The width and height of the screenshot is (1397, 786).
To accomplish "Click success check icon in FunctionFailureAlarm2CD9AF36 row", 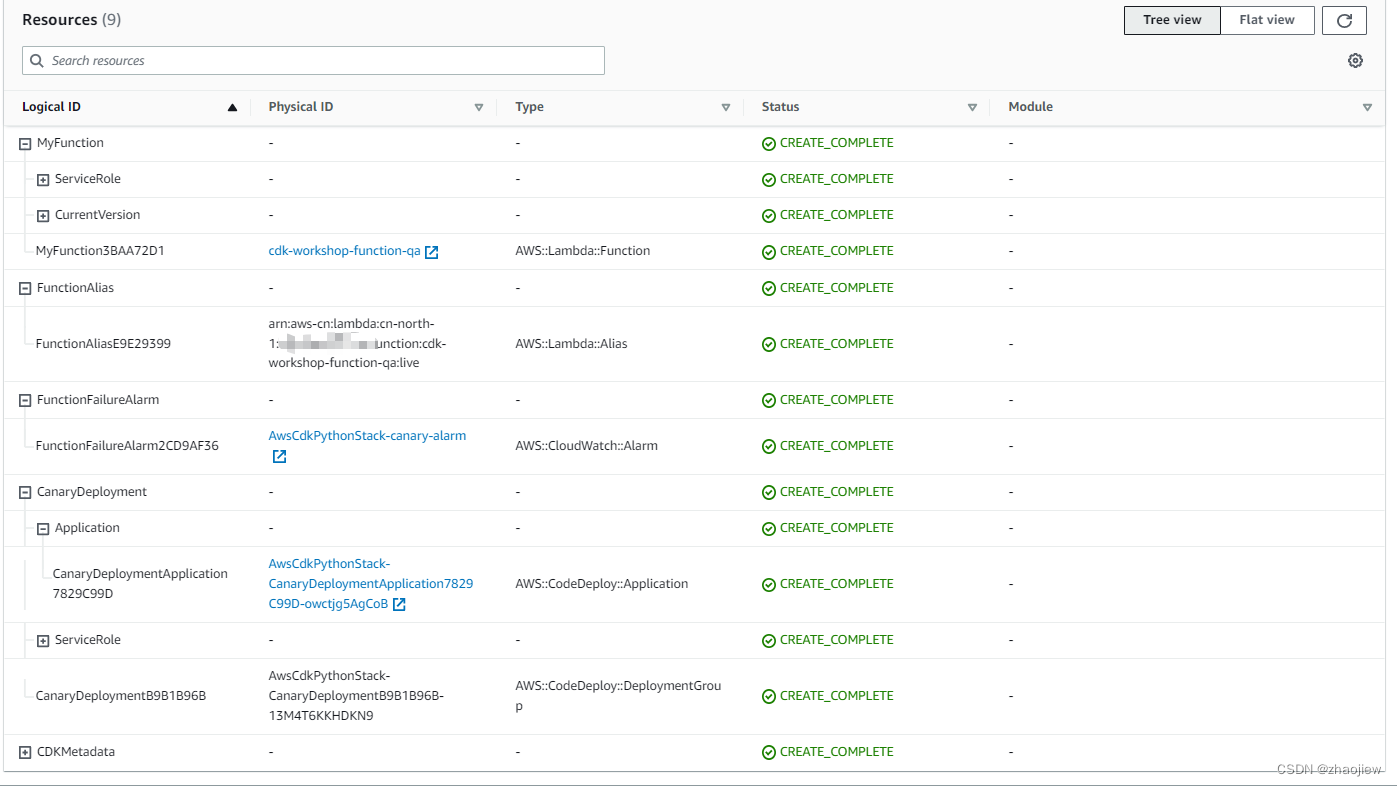I will click(x=769, y=447).
